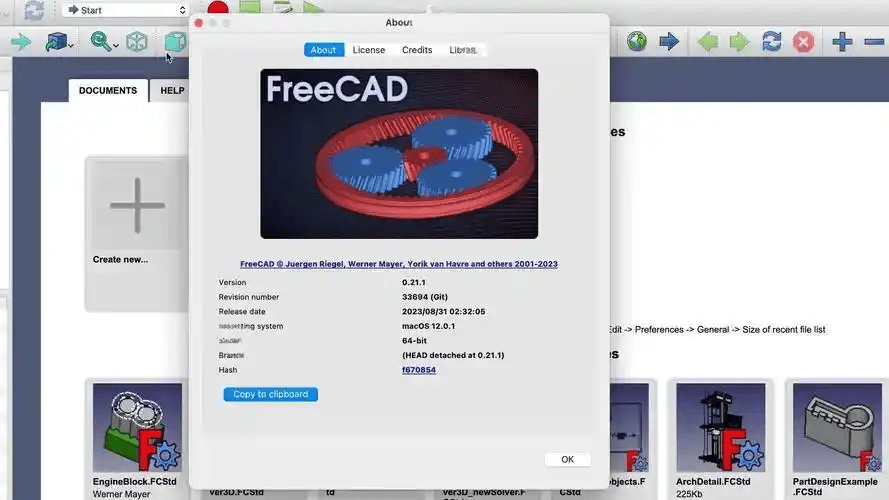Click the web globe icon in toolbar
The image size is (889, 500).
coord(637,42)
